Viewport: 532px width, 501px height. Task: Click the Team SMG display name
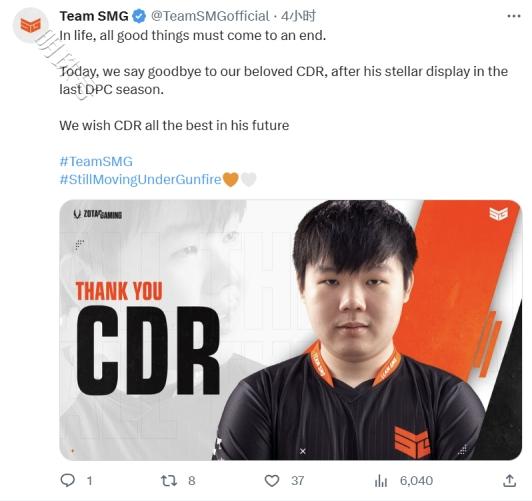[94, 16]
